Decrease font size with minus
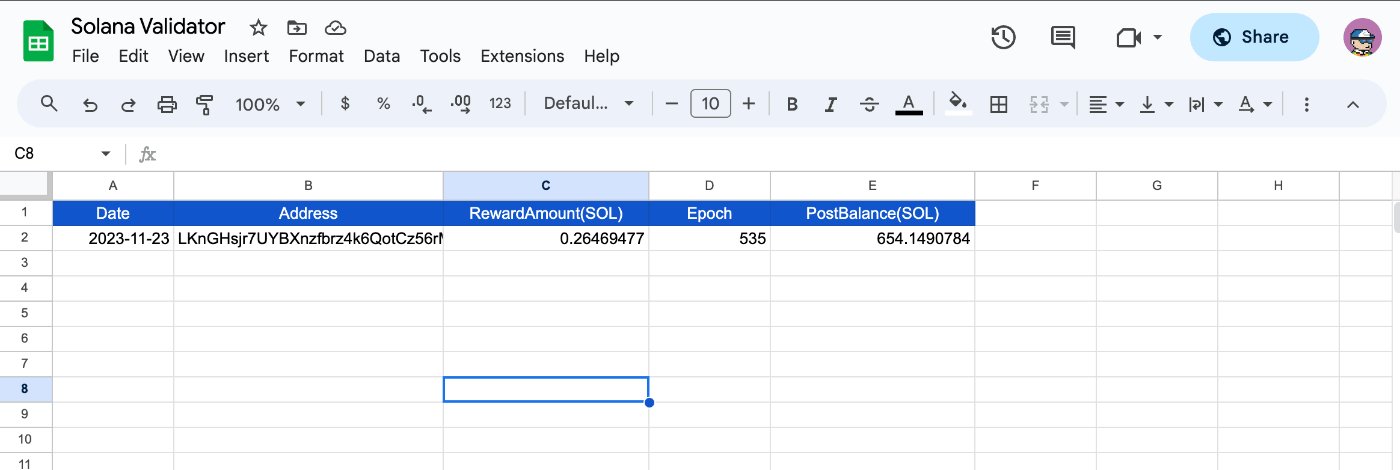Image resolution: width=1400 pixels, height=470 pixels. pos(671,103)
